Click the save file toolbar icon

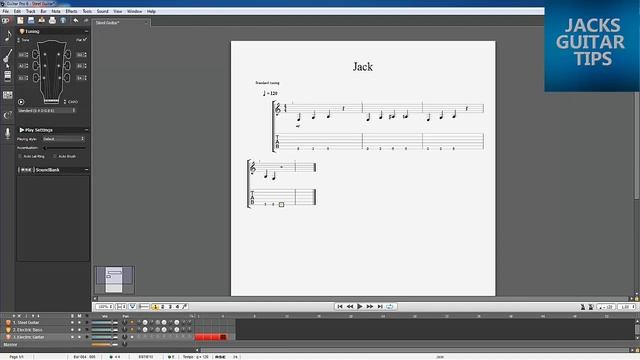pyautogui.click(x=31, y=20)
